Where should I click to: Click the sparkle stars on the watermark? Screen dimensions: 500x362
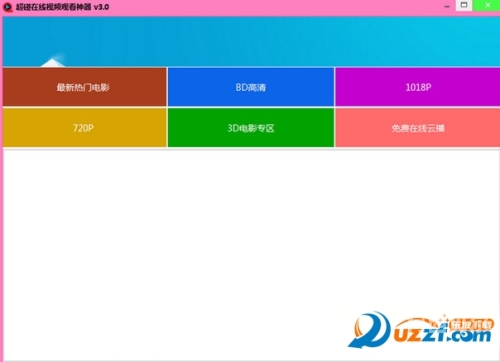click(443, 319)
